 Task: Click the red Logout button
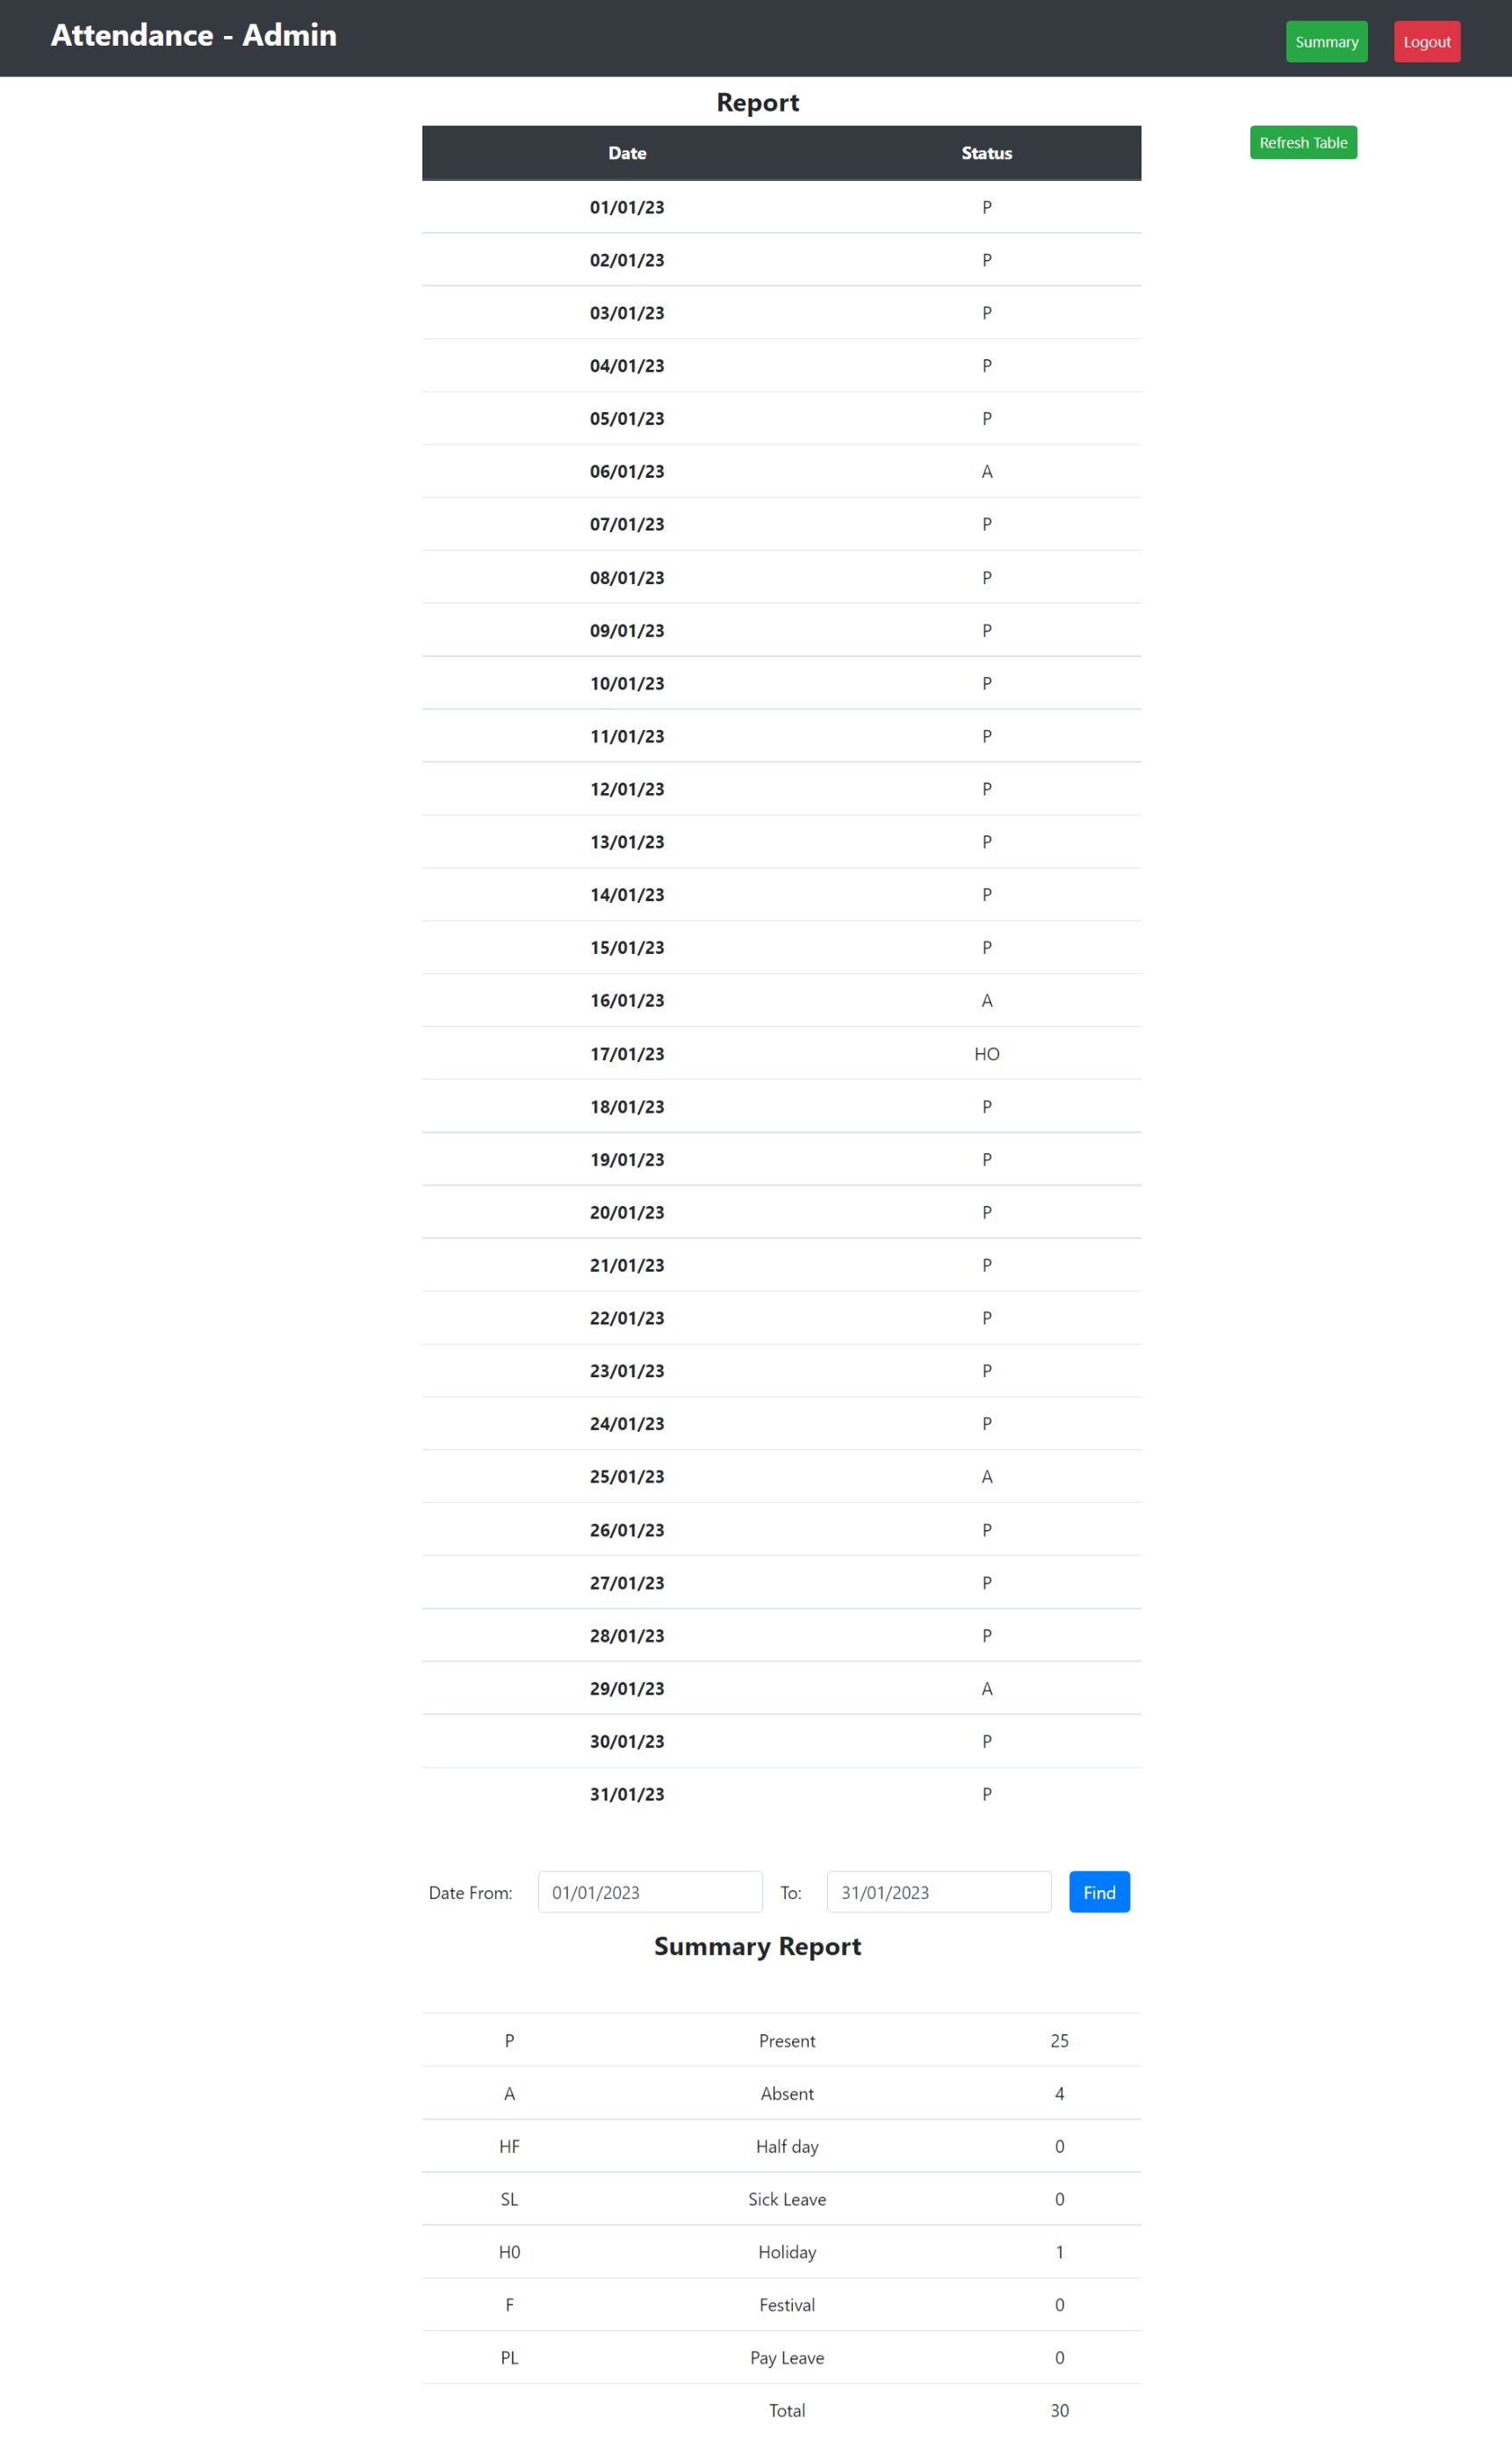(x=1427, y=41)
